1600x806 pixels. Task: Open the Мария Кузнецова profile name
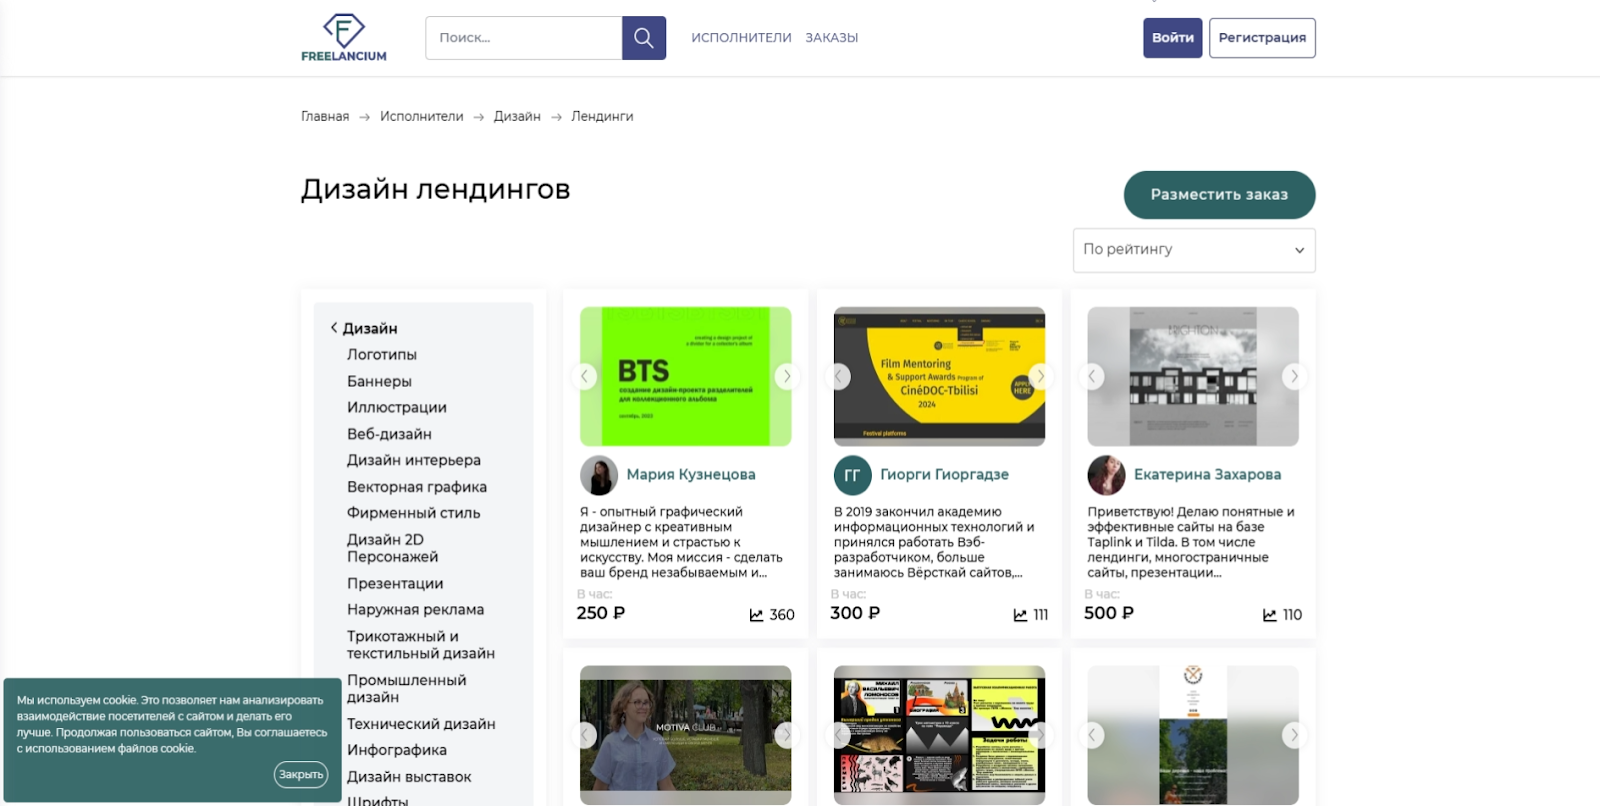pos(691,475)
